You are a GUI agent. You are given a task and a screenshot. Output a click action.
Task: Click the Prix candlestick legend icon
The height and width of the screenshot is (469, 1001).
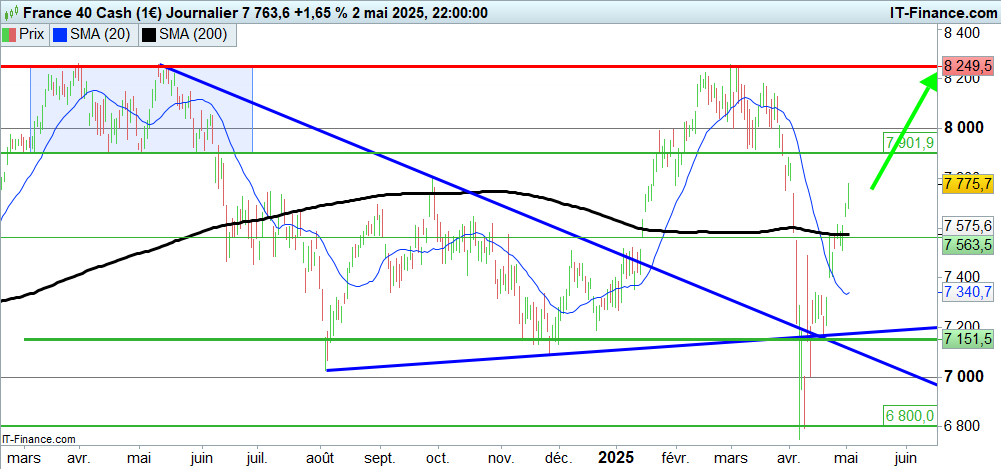coord(11,34)
